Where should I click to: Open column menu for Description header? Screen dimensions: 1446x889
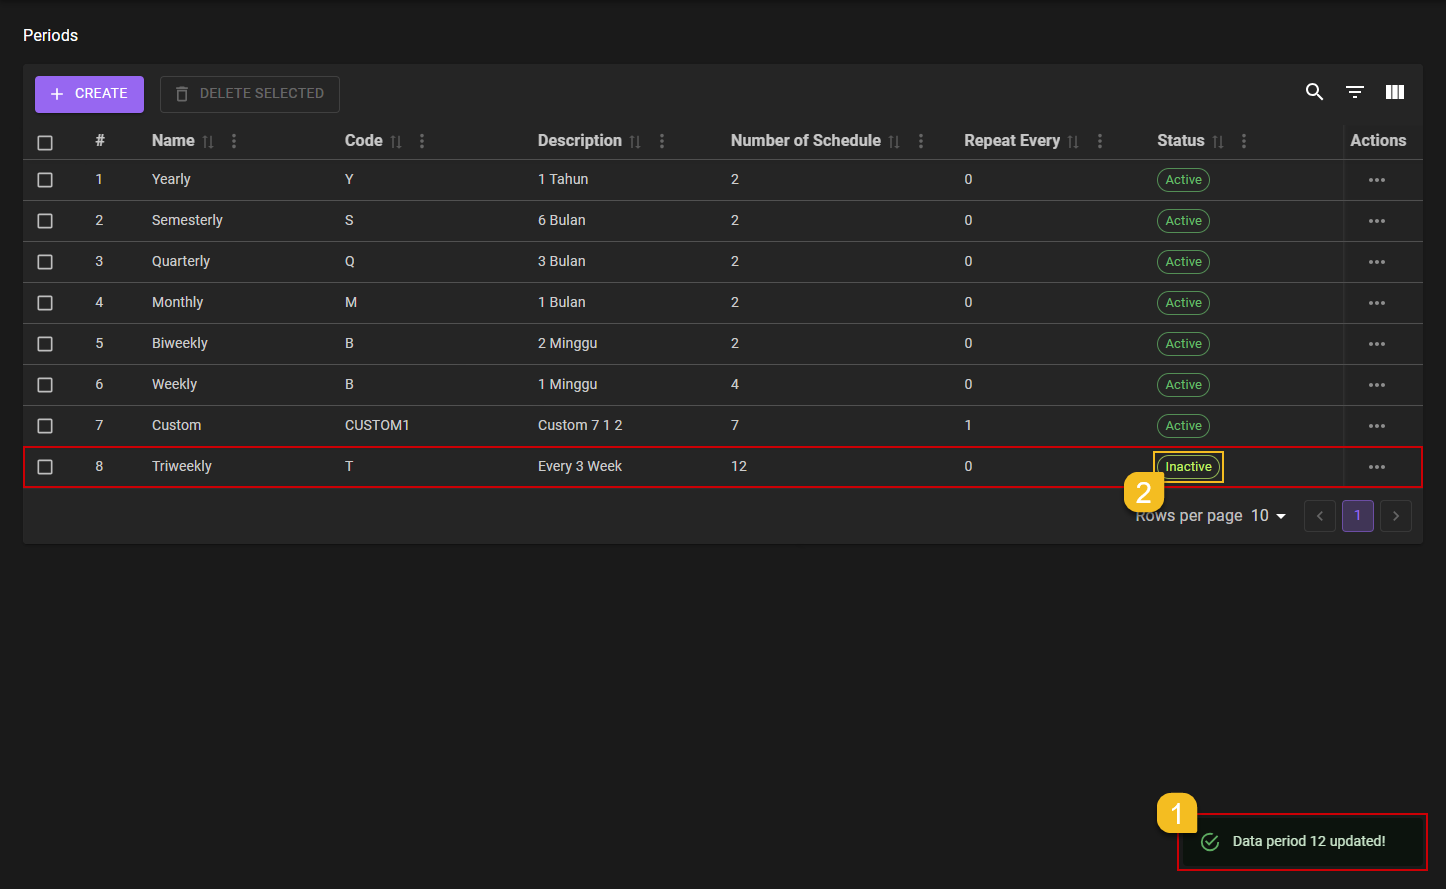click(662, 142)
